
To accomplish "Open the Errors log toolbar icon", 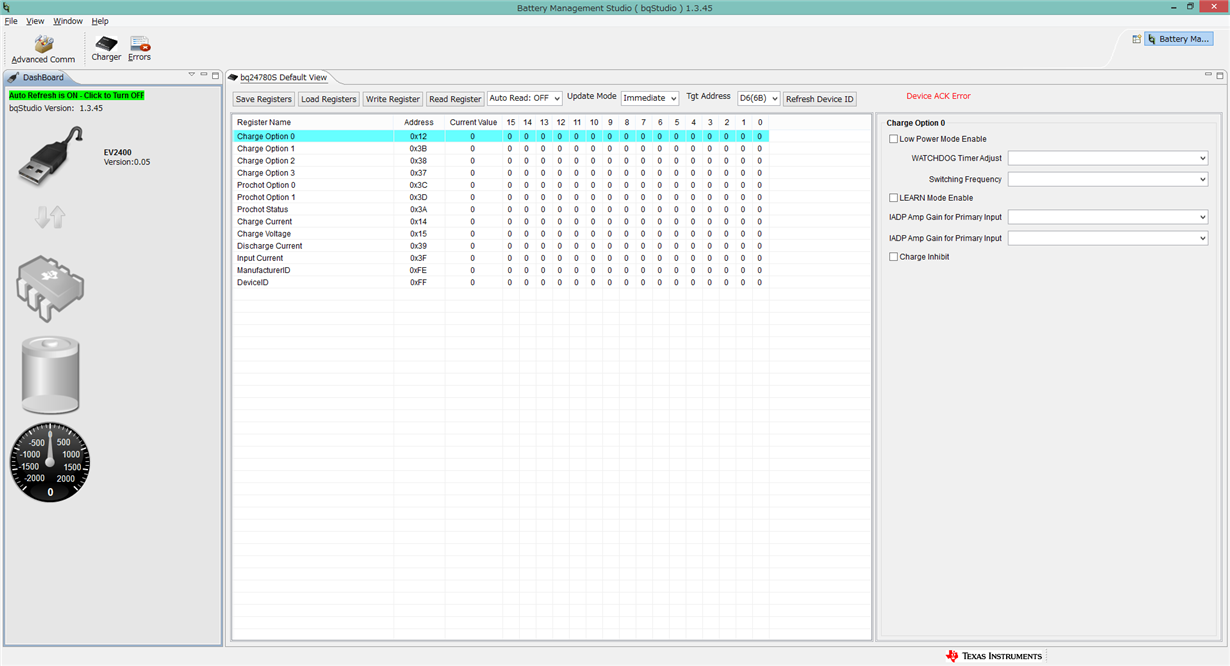I will 139,49.
